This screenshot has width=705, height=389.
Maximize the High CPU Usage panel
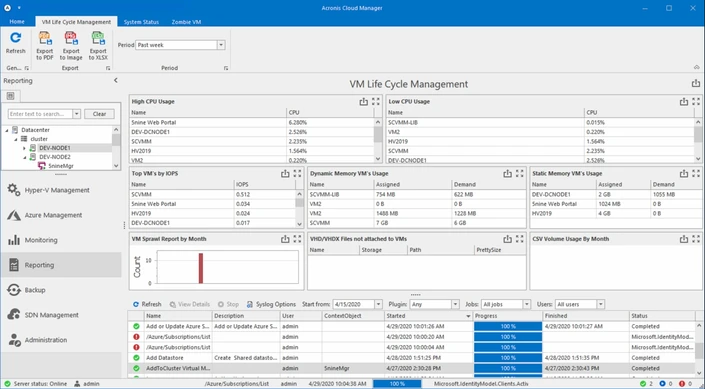point(376,102)
